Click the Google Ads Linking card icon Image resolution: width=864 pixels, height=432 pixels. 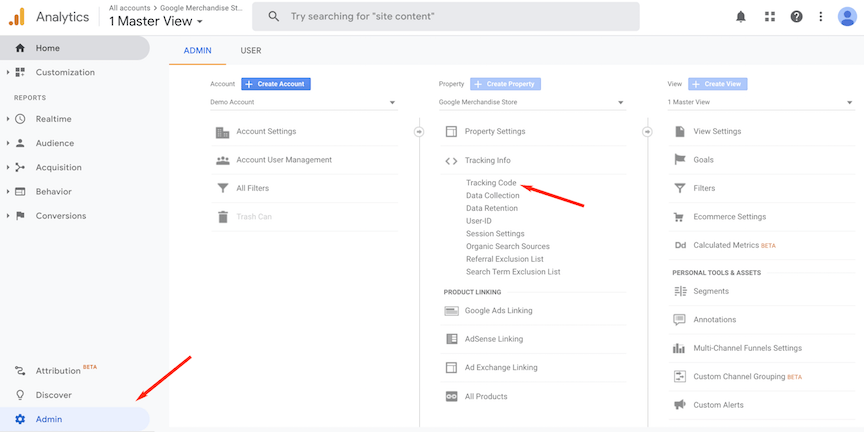451,311
